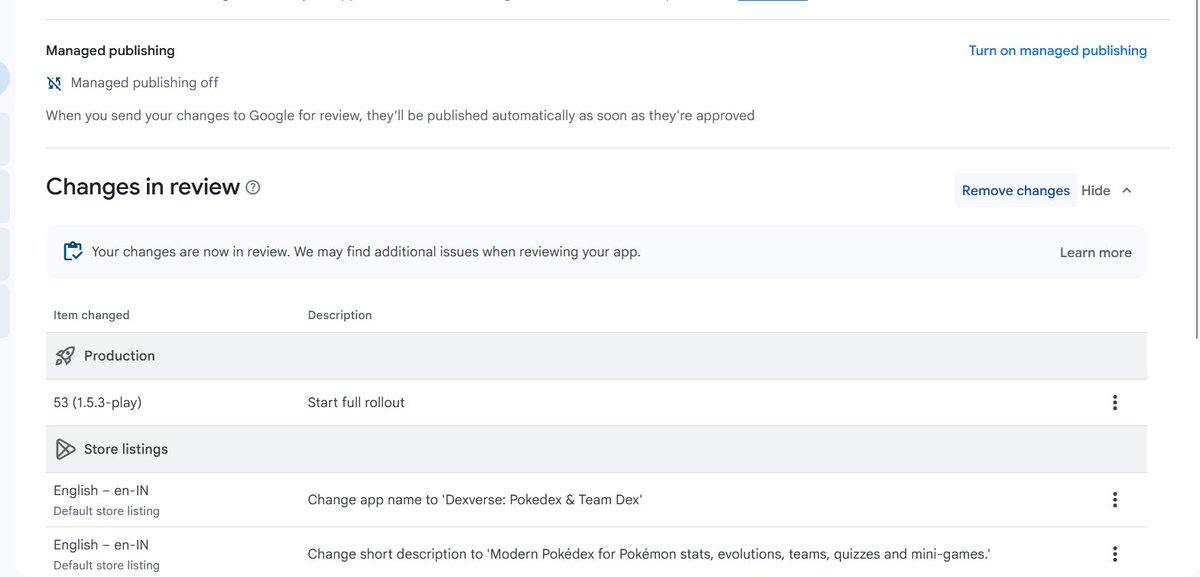The width and height of the screenshot is (1200, 577).
Task: Click the managed publishing off icon
Action: point(54,83)
